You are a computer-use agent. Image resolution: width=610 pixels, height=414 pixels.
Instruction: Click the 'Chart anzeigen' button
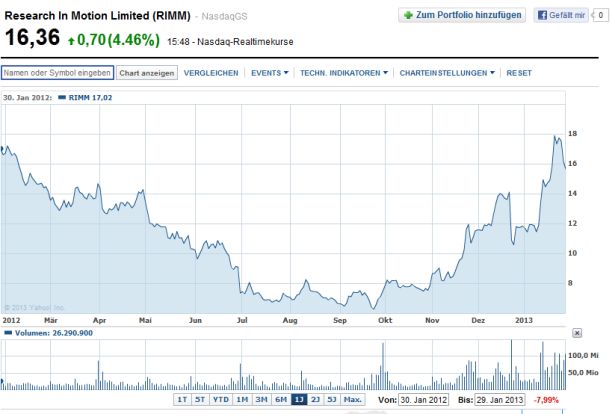pyautogui.click(x=147, y=73)
